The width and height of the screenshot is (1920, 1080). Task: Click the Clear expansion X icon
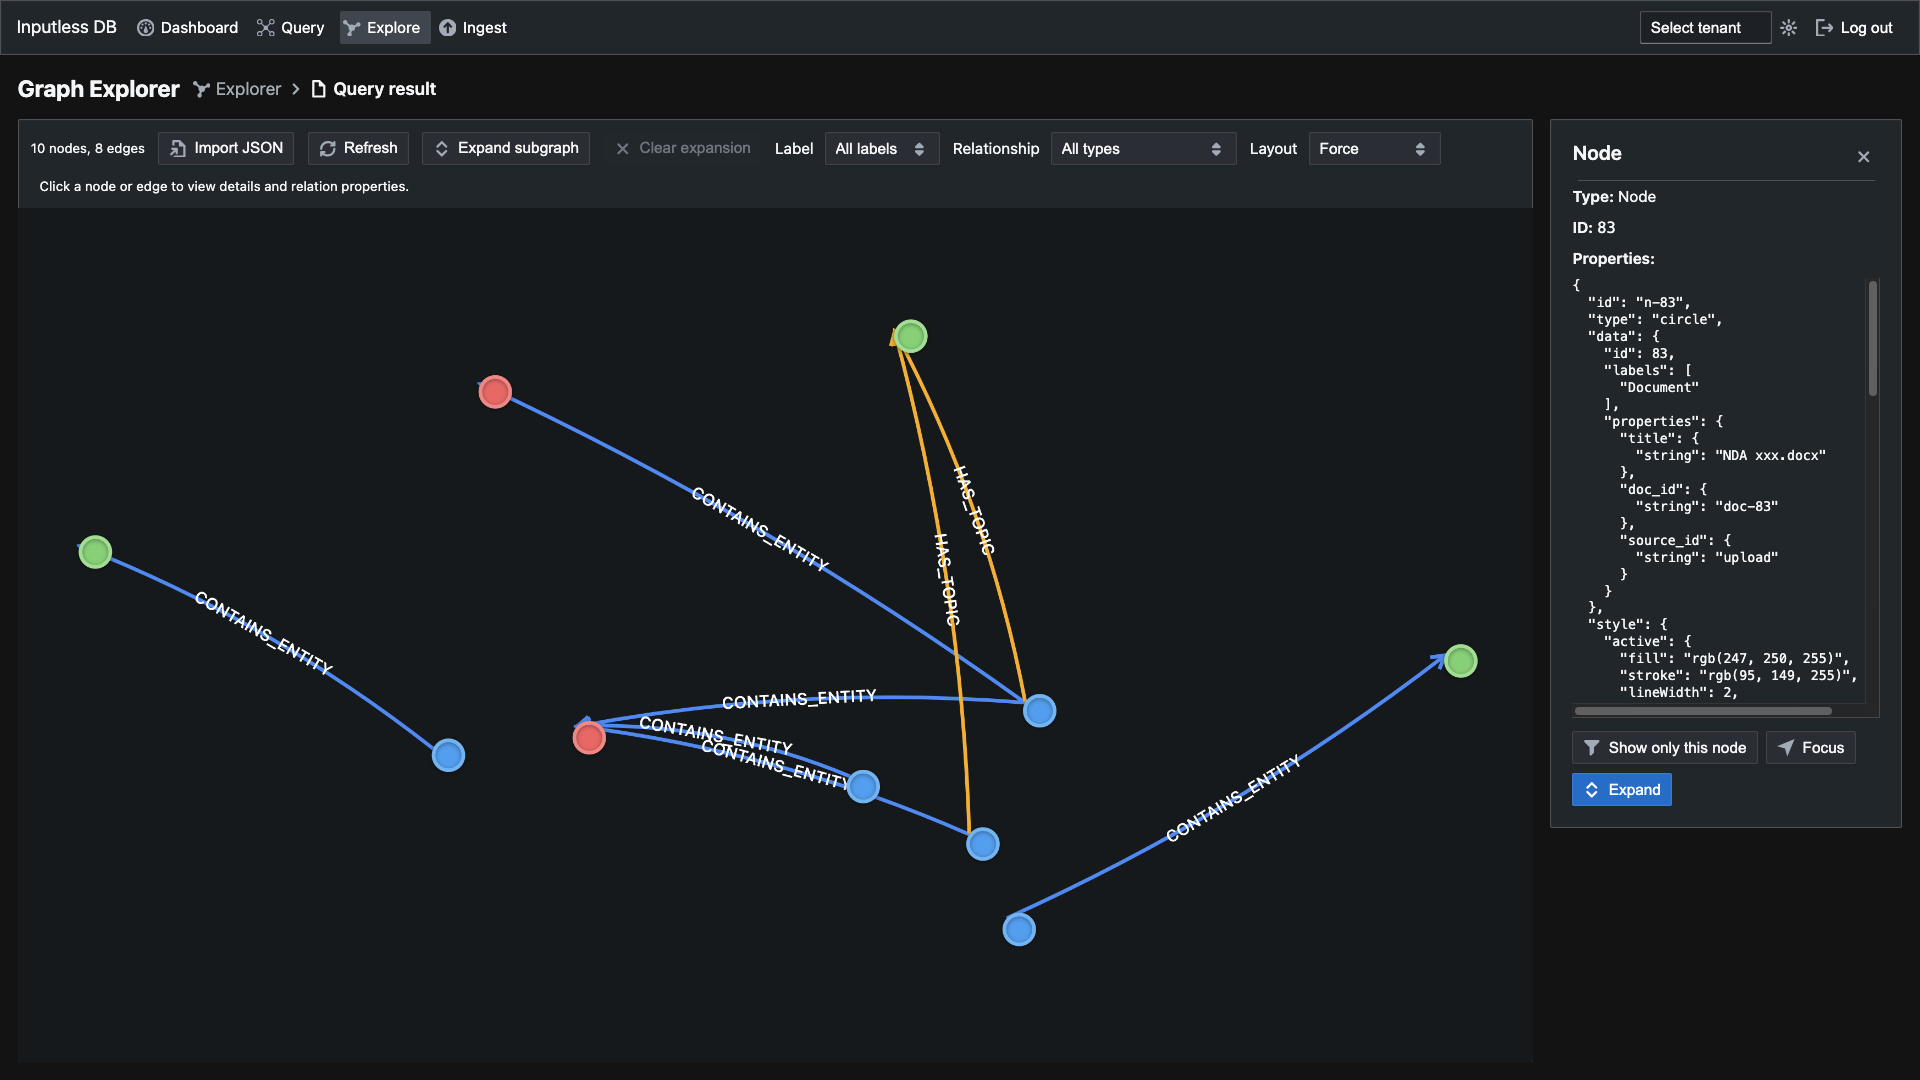pos(622,148)
